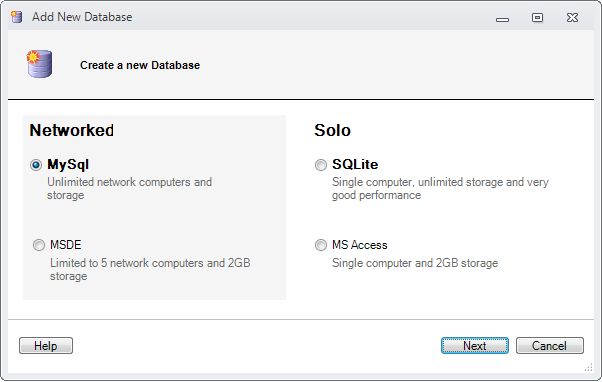Viewport: 602px width, 382px height.
Task: Select SQLite radio button
Action: click(321, 165)
